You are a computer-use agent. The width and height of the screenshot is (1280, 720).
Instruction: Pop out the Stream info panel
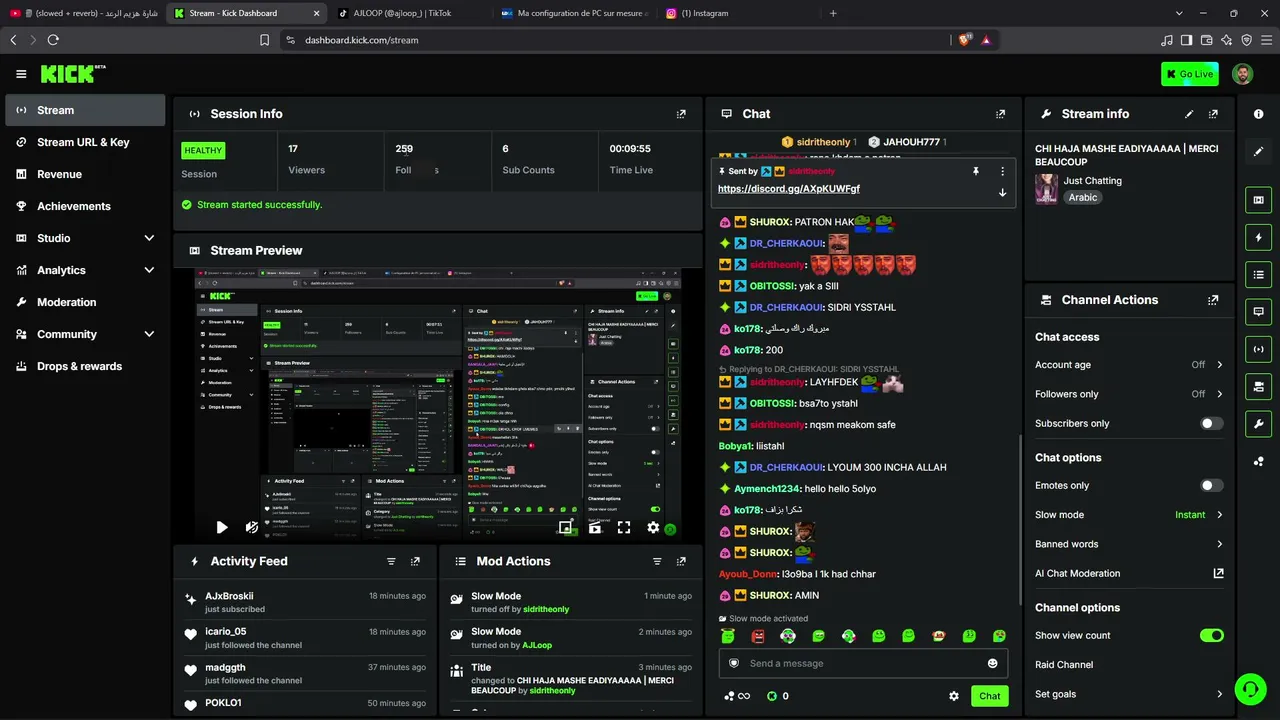pos(1213,114)
